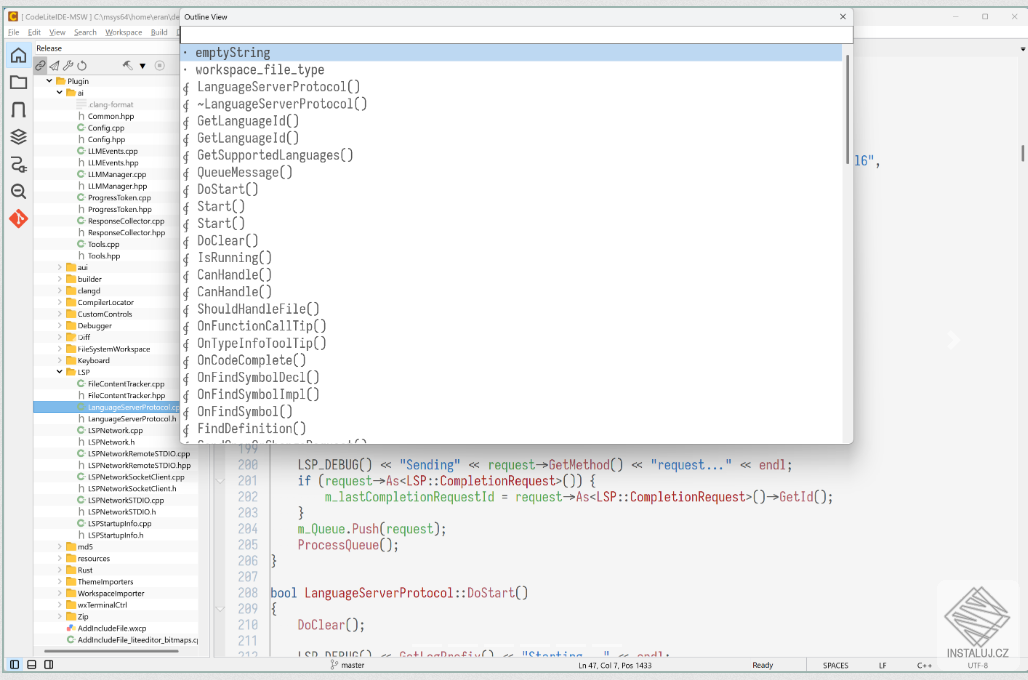Screen dimensions: 1028x680
Task: Select ShouldHandleFile() outline entry
Action: coord(511,309)
